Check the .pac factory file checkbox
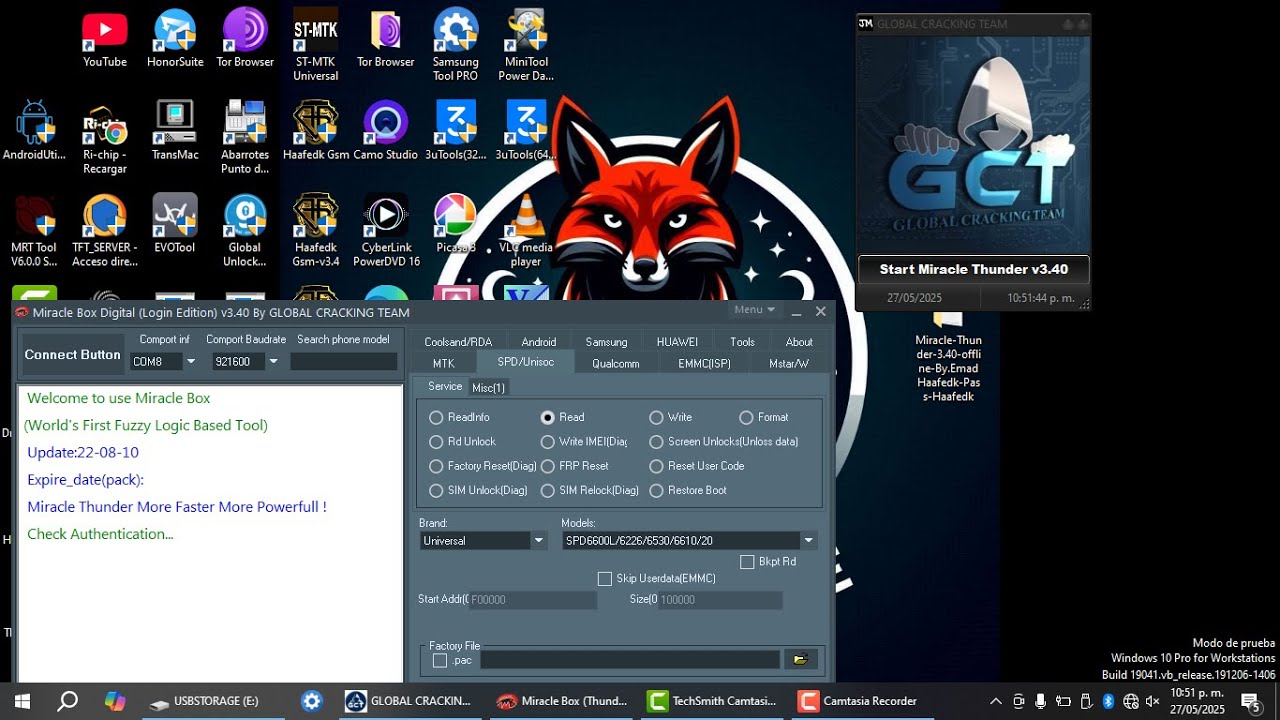The height and width of the screenshot is (720, 1280). 439,660
